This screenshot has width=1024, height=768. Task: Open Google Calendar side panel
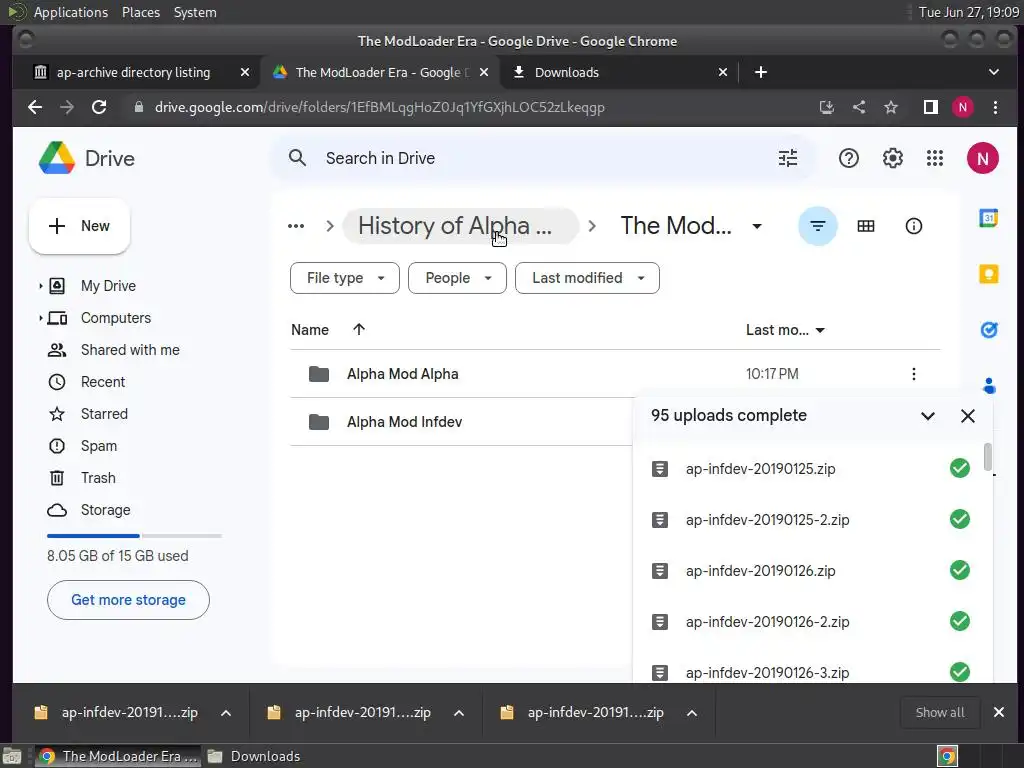click(989, 217)
